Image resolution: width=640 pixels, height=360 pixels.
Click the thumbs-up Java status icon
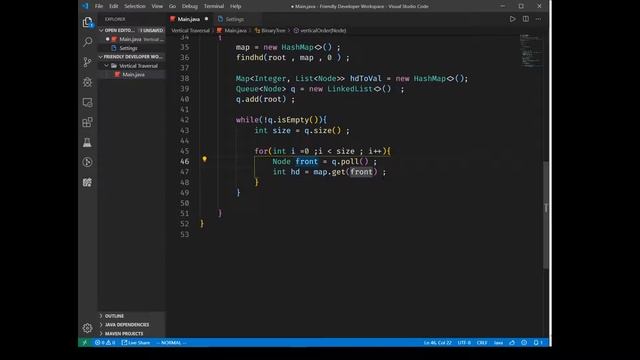[x=512, y=342]
